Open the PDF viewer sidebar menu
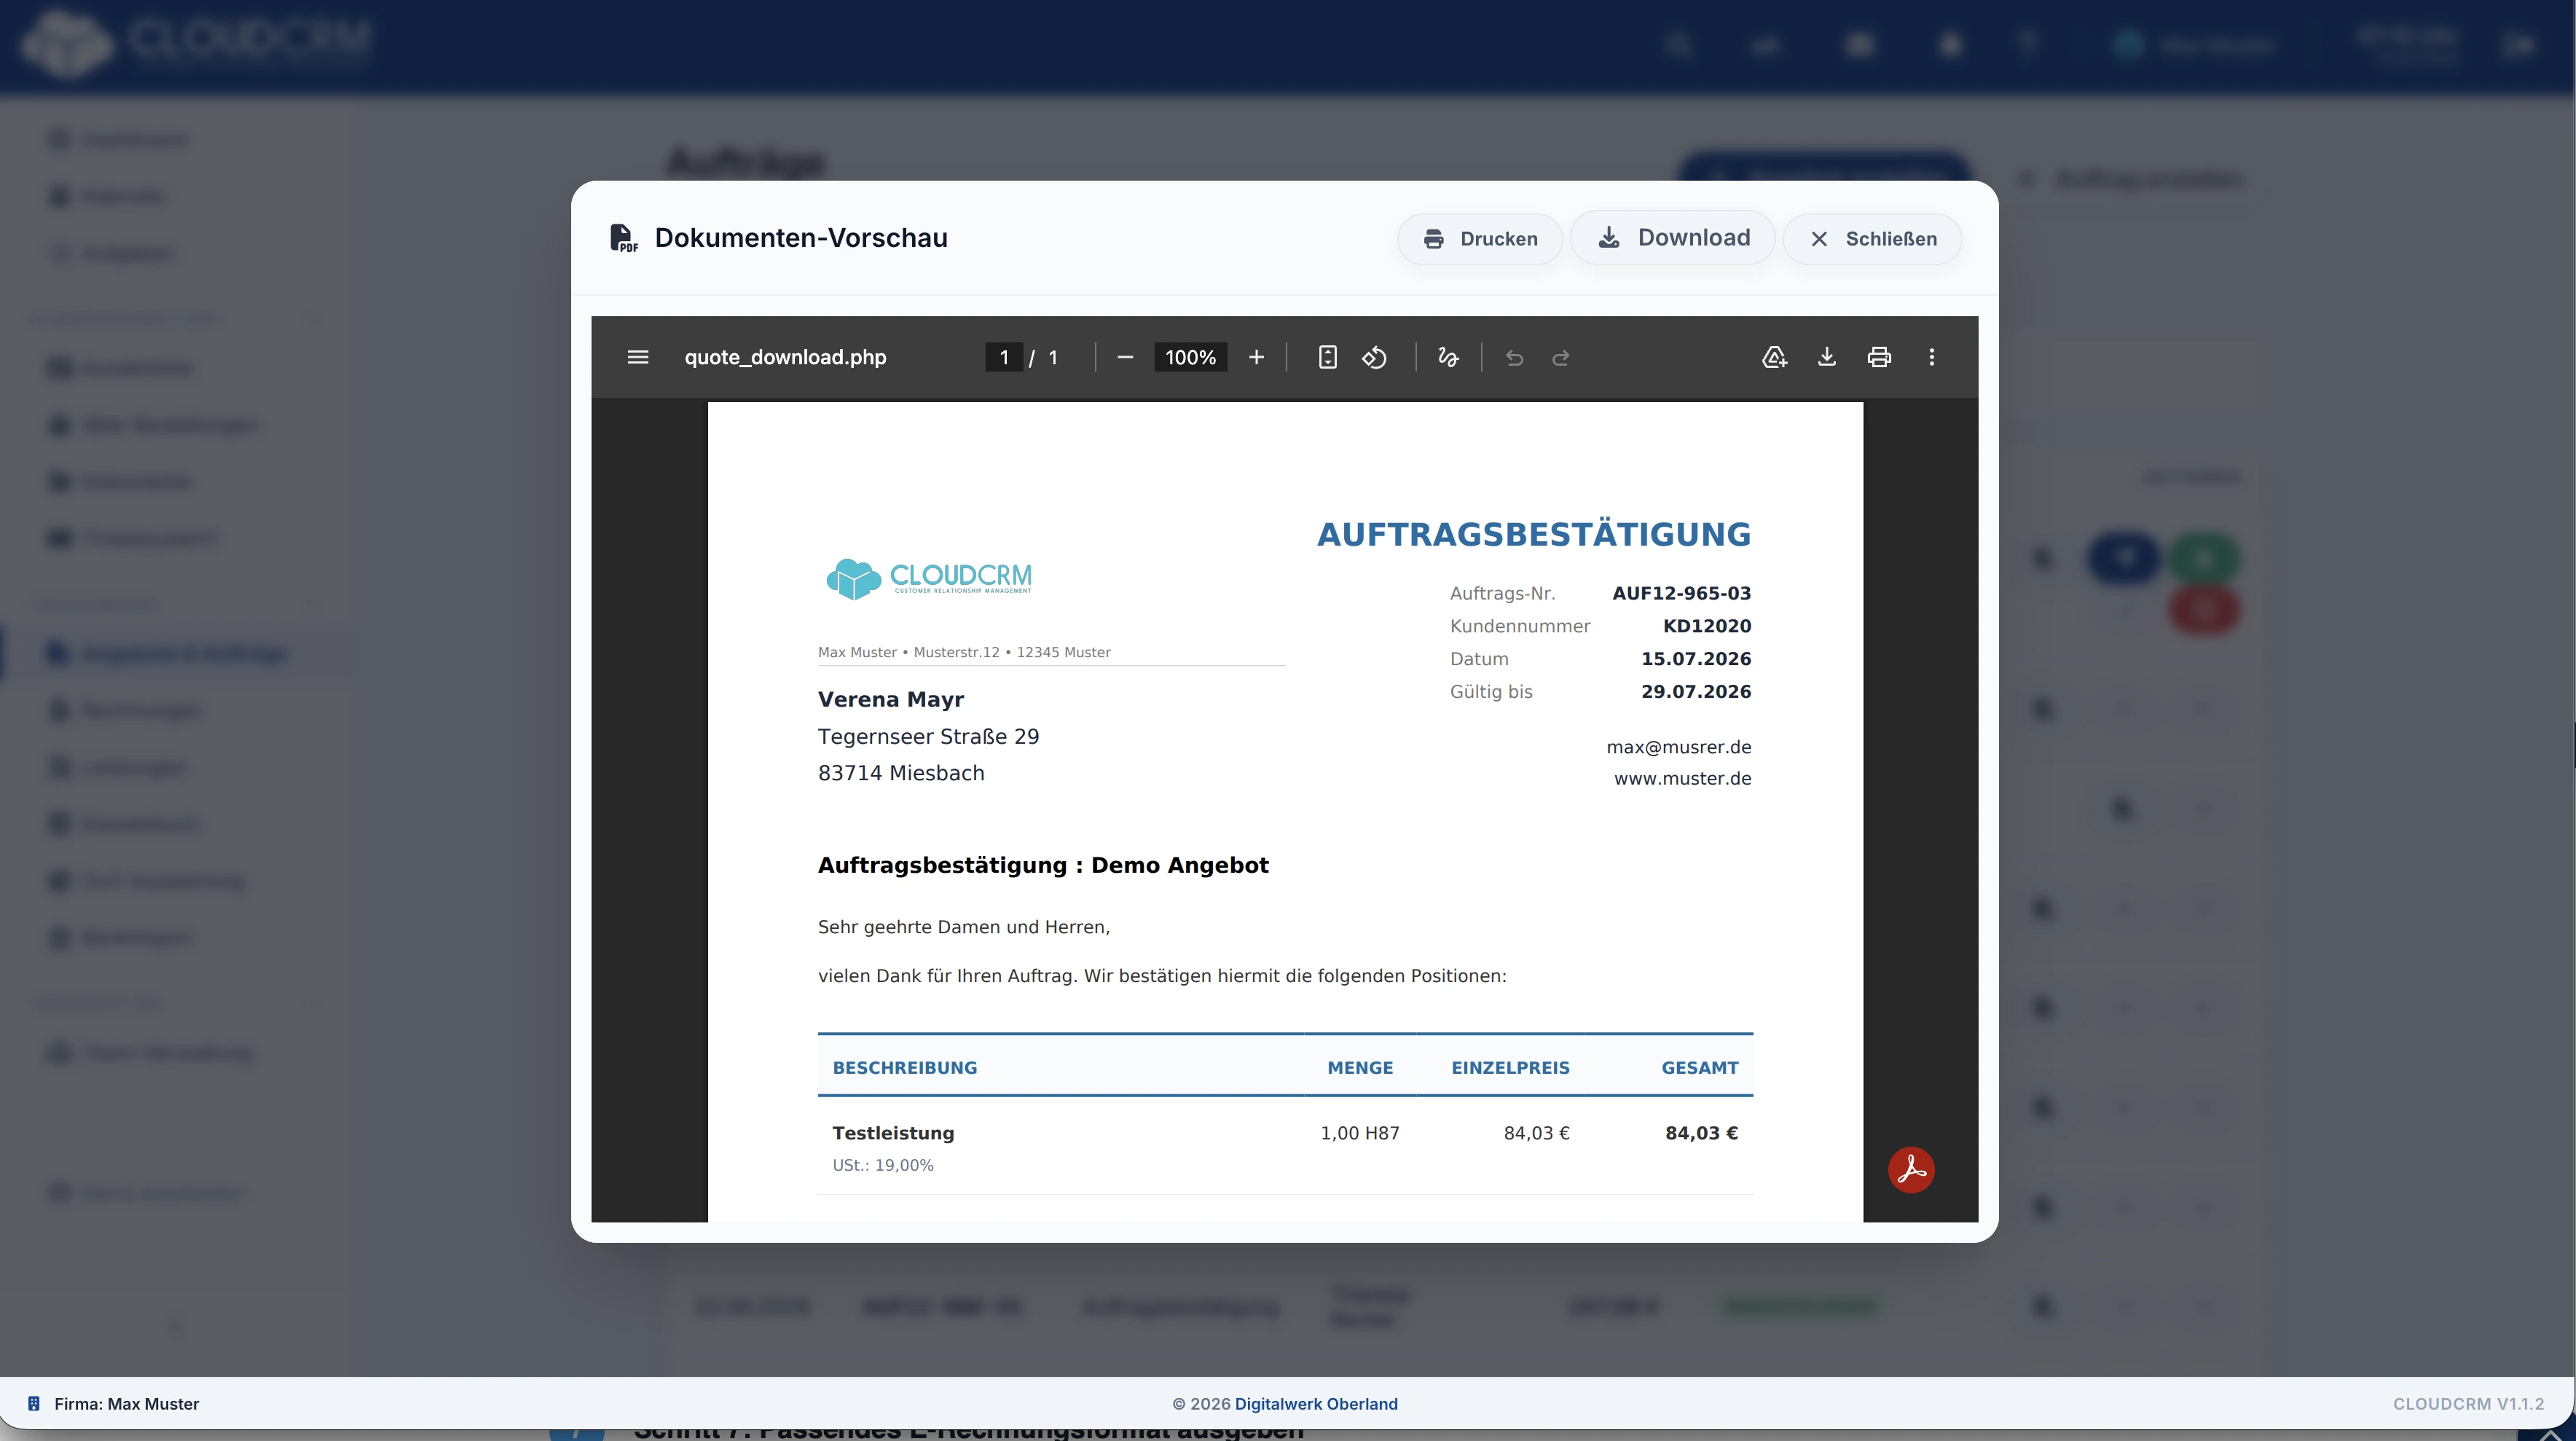The height and width of the screenshot is (1441, 2576). [x=638, y=357]
